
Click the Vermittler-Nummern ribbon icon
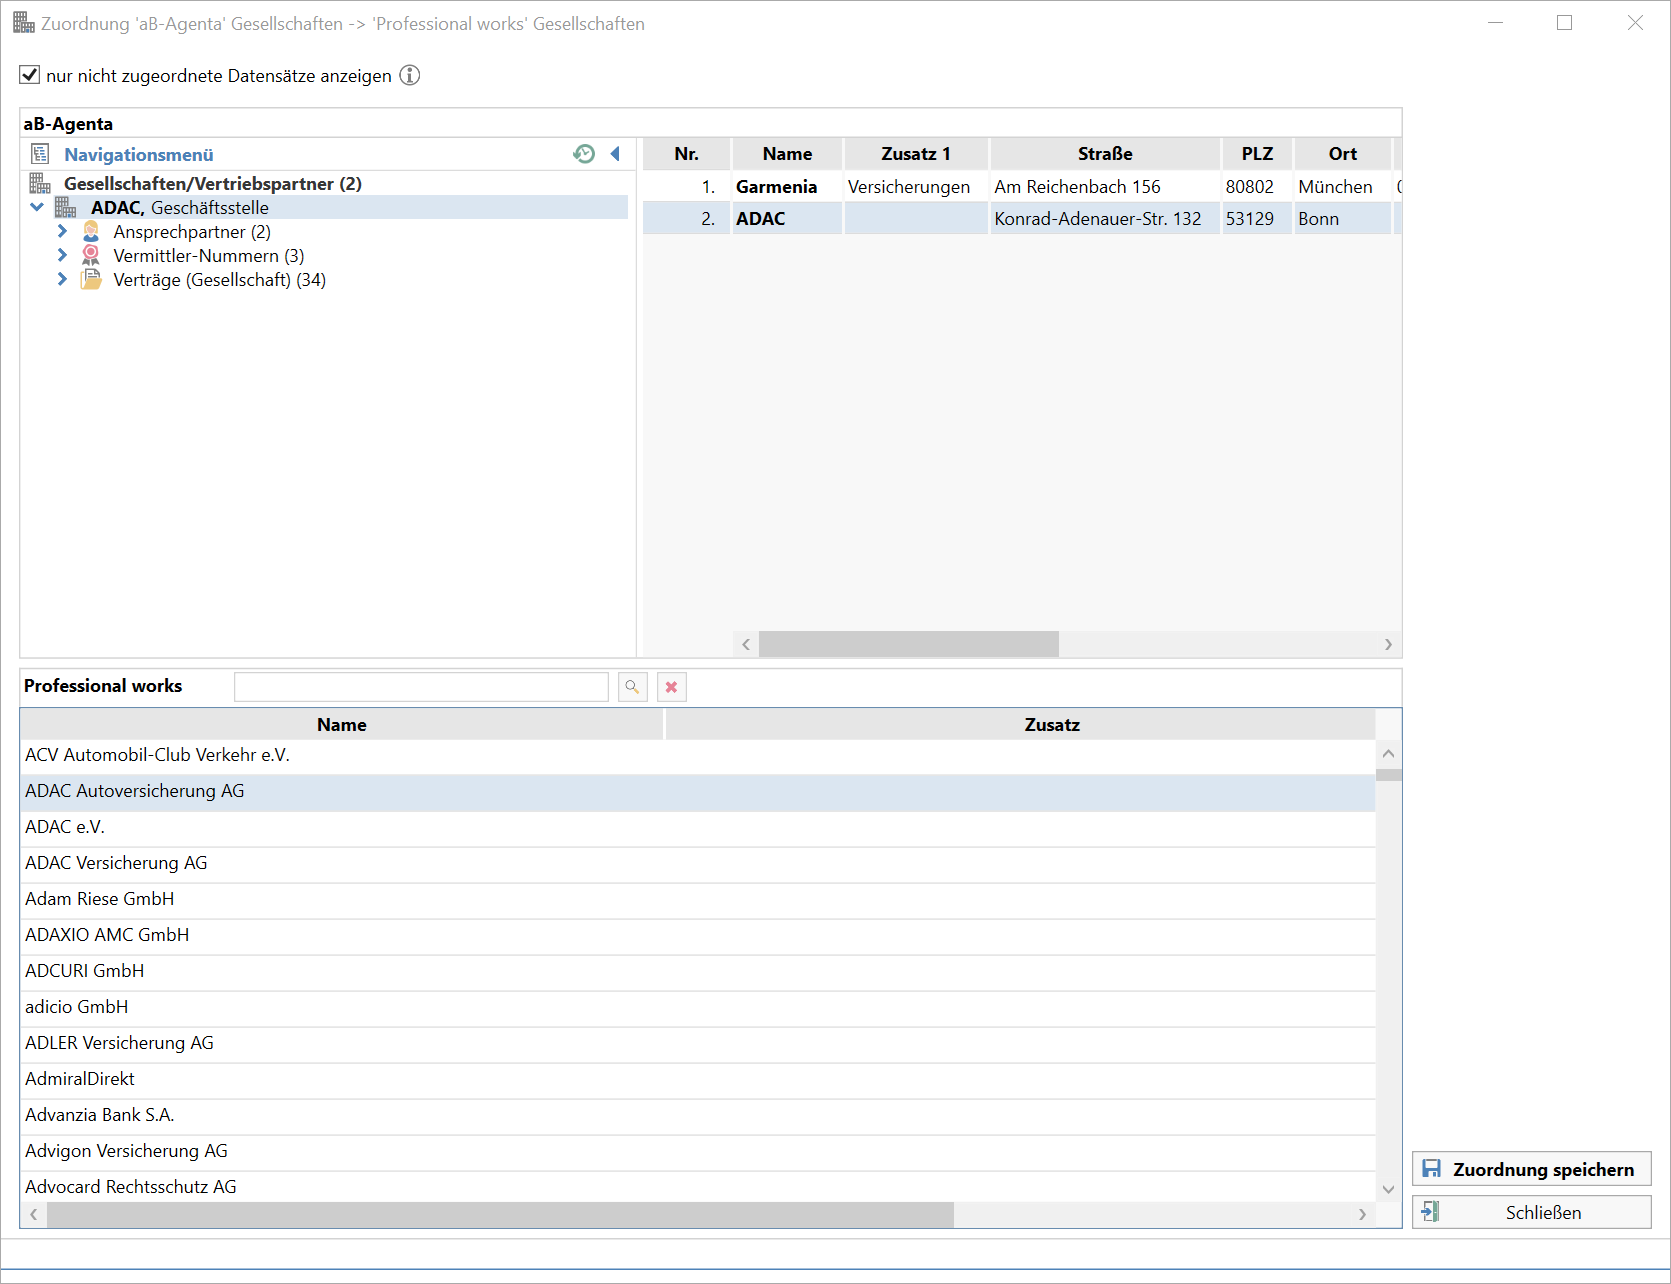click(91, 256)
